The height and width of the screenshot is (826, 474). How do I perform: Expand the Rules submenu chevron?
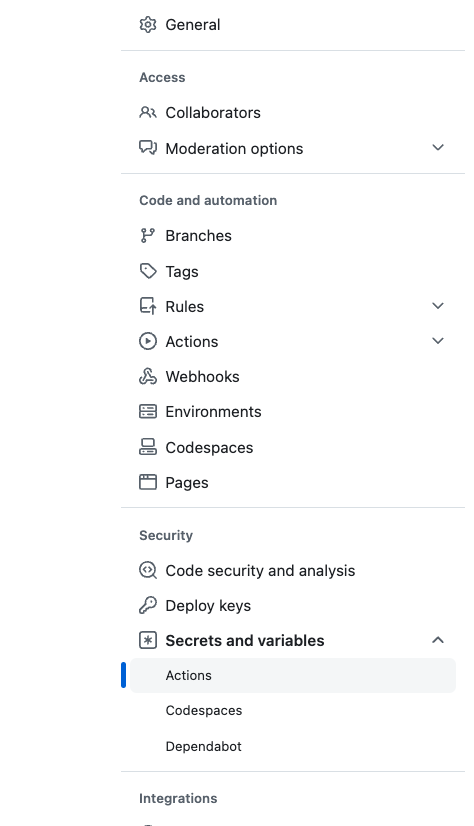pyautogui.click(x=438, y=306)
